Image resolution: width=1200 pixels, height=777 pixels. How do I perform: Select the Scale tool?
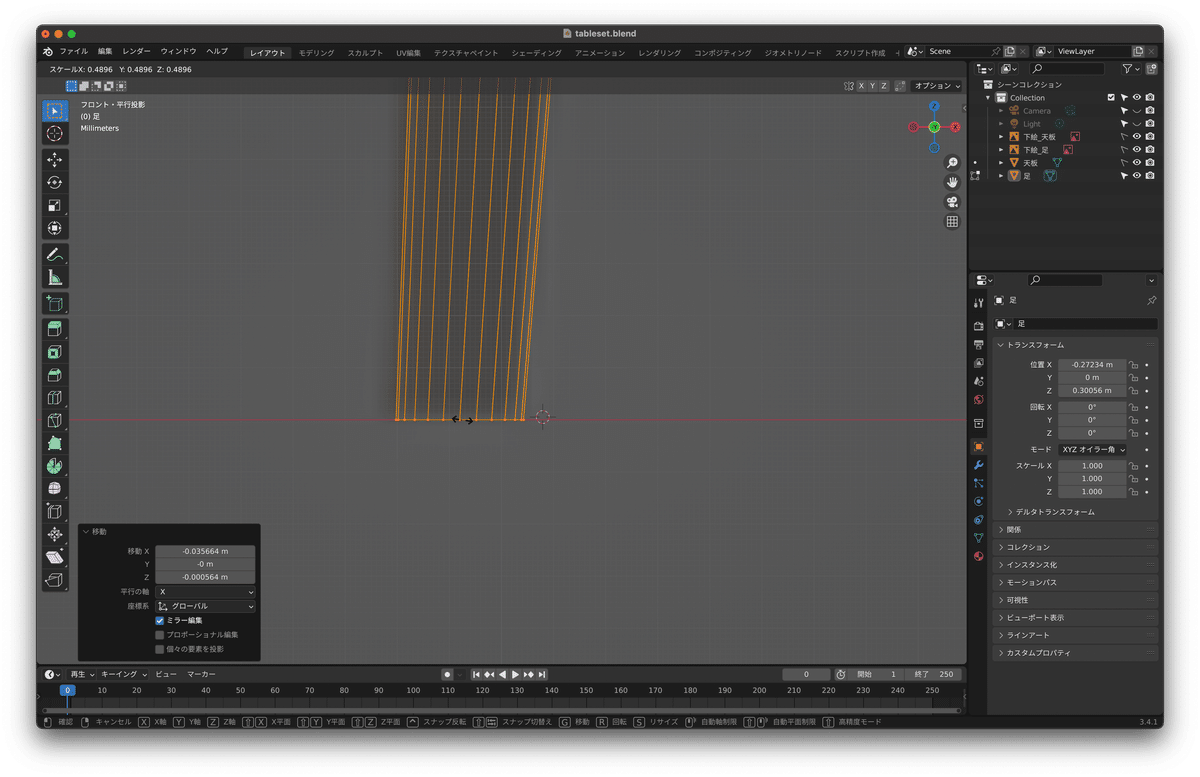click(x=54, y=206)
